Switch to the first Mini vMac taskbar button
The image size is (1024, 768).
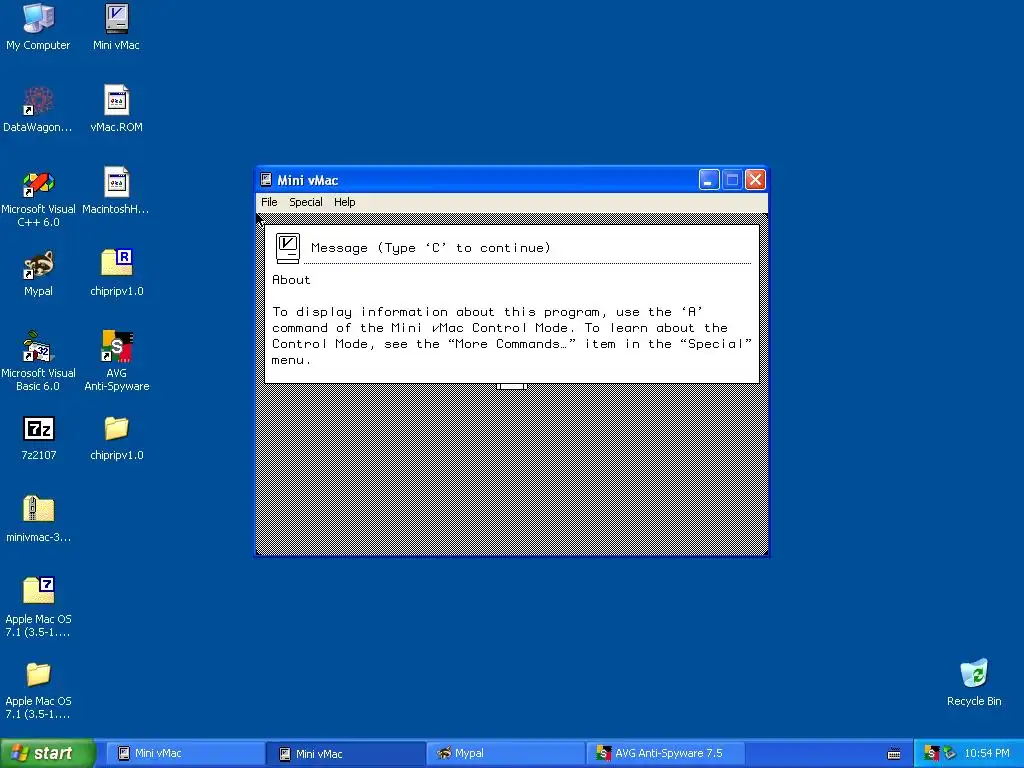[183, 754]
